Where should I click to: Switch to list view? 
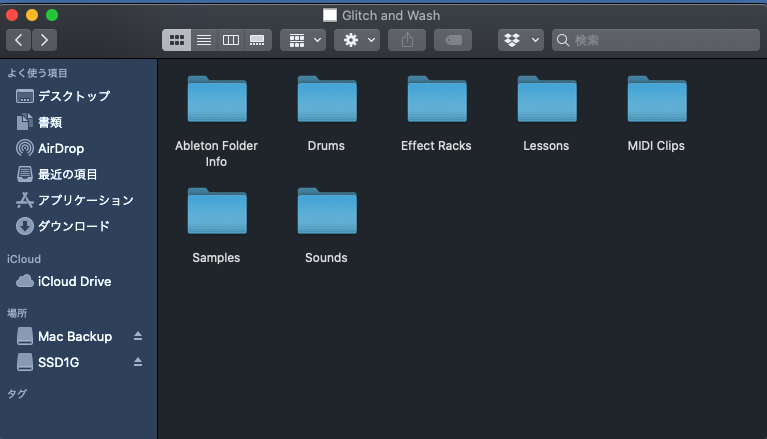coord(204,40)
